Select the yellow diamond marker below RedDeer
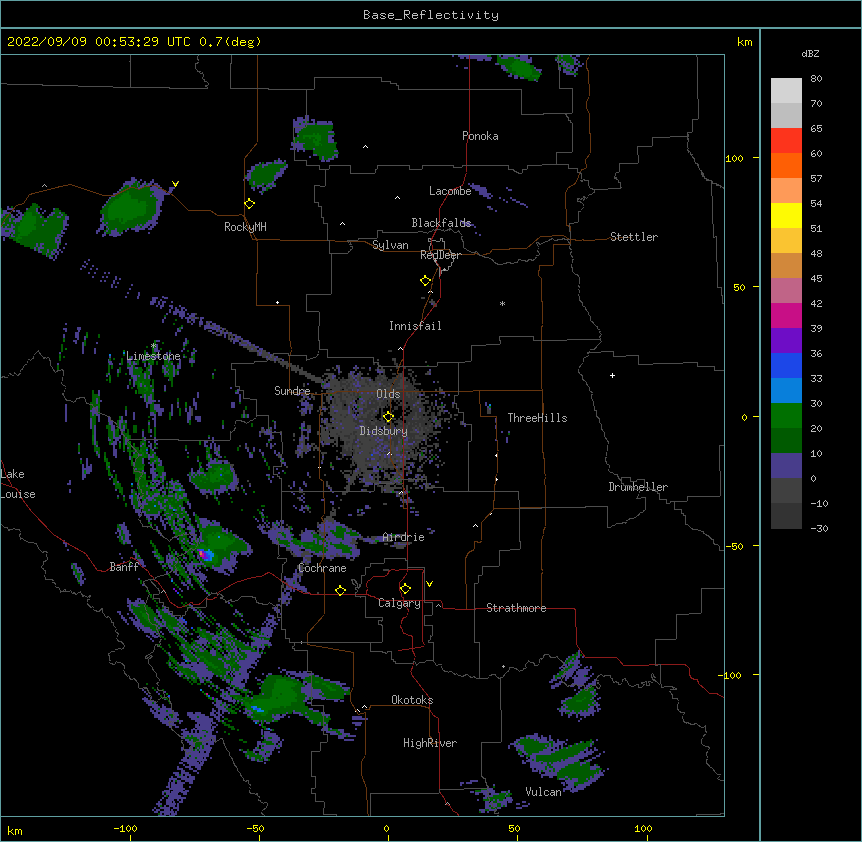This screenshot has height=842, width=862. click(x=426, y=281)
